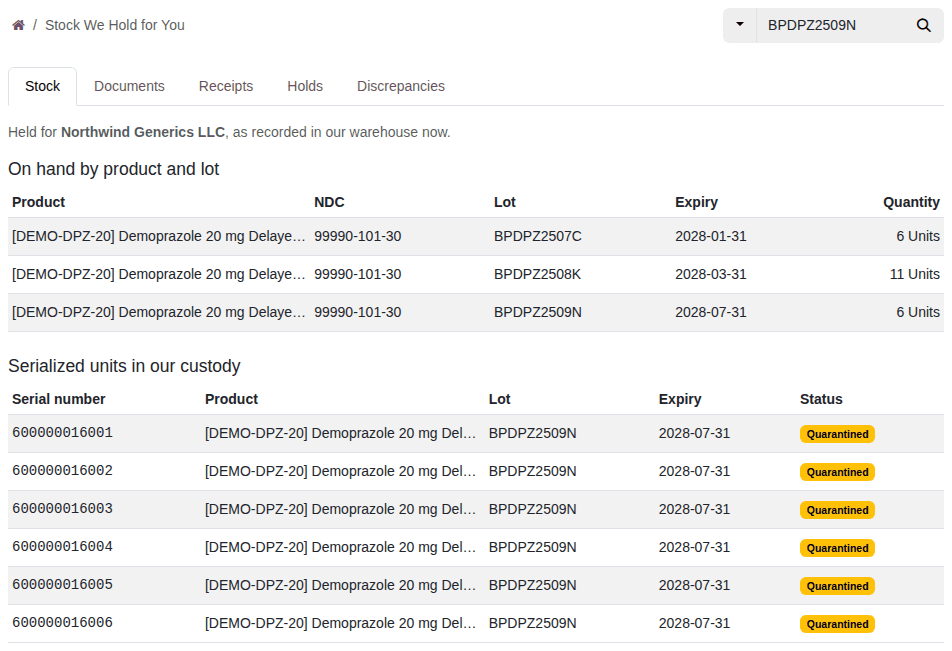952x651 pixels.
Task: Go to the home page via house icon
Action: (19, 25)
